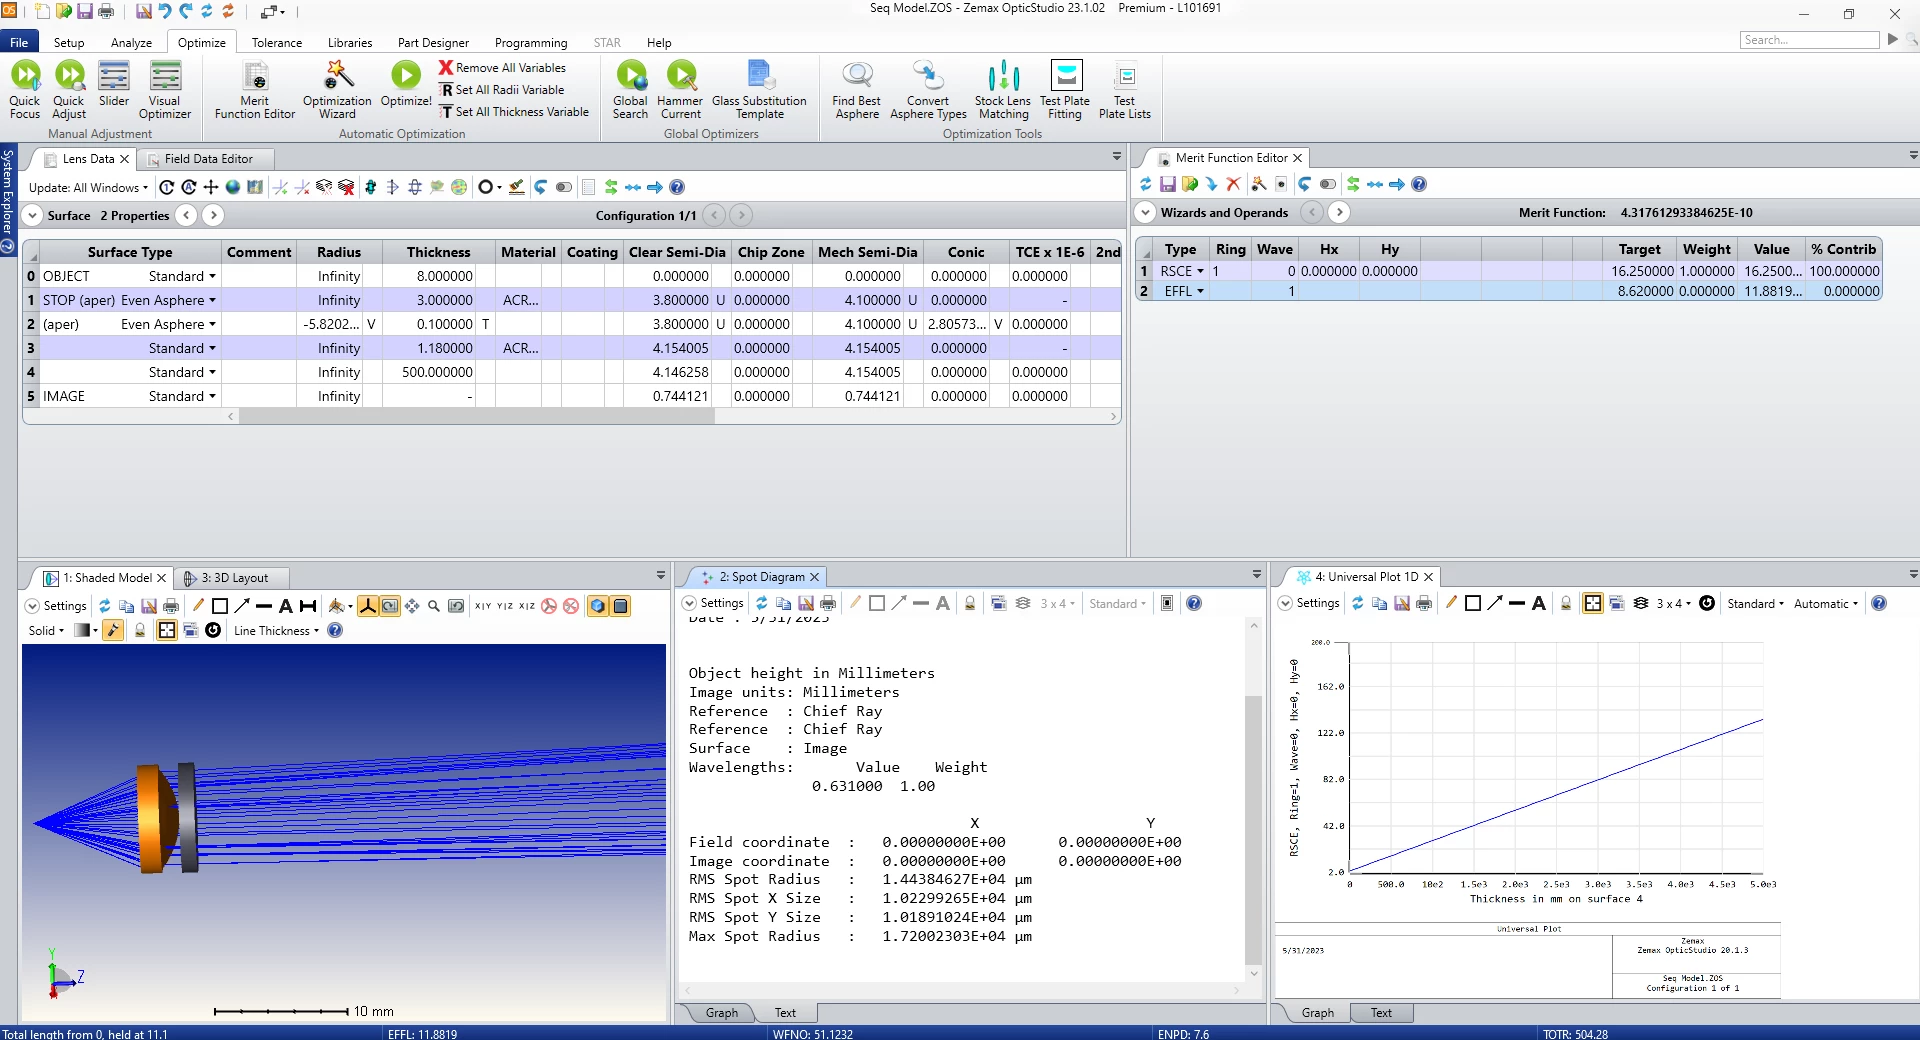Start the Optimization Wizard
This screenshot has height=1040, width=1920.
coord(337,90)
